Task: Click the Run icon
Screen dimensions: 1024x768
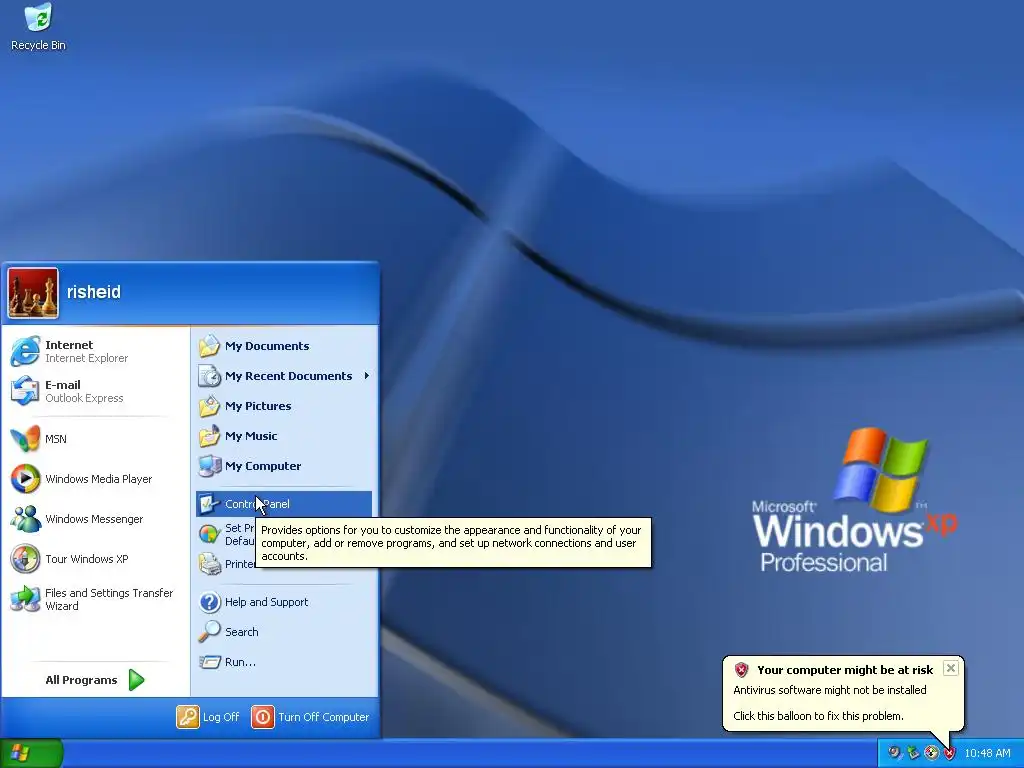Action: click(x=210, y=662)
